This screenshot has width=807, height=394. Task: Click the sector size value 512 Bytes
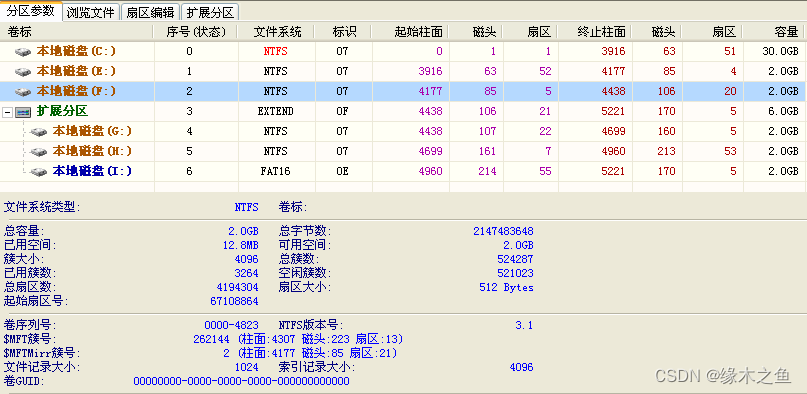point(506,287)
